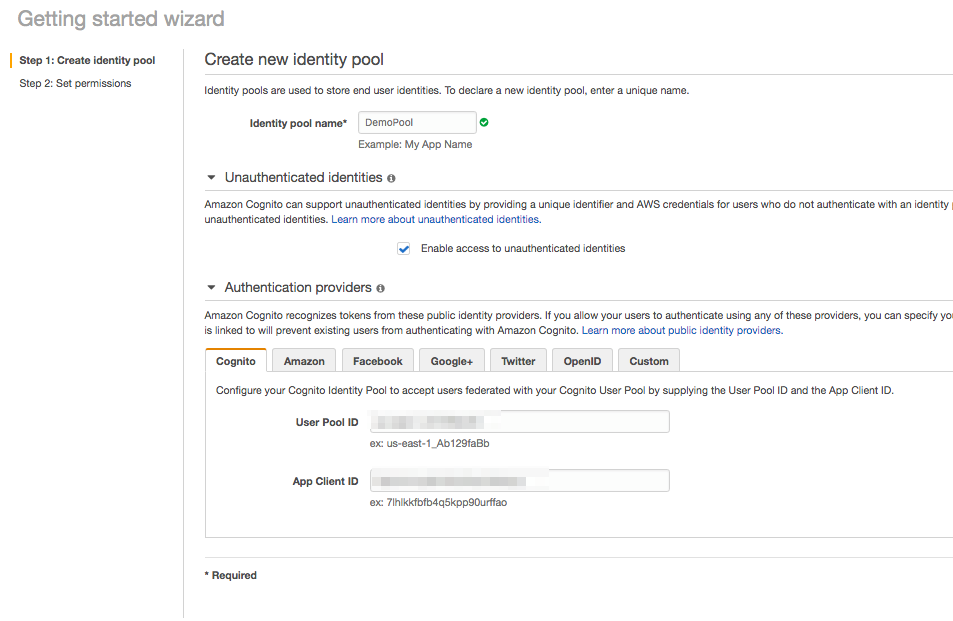Open Learn more about public identity providers link

683,331
